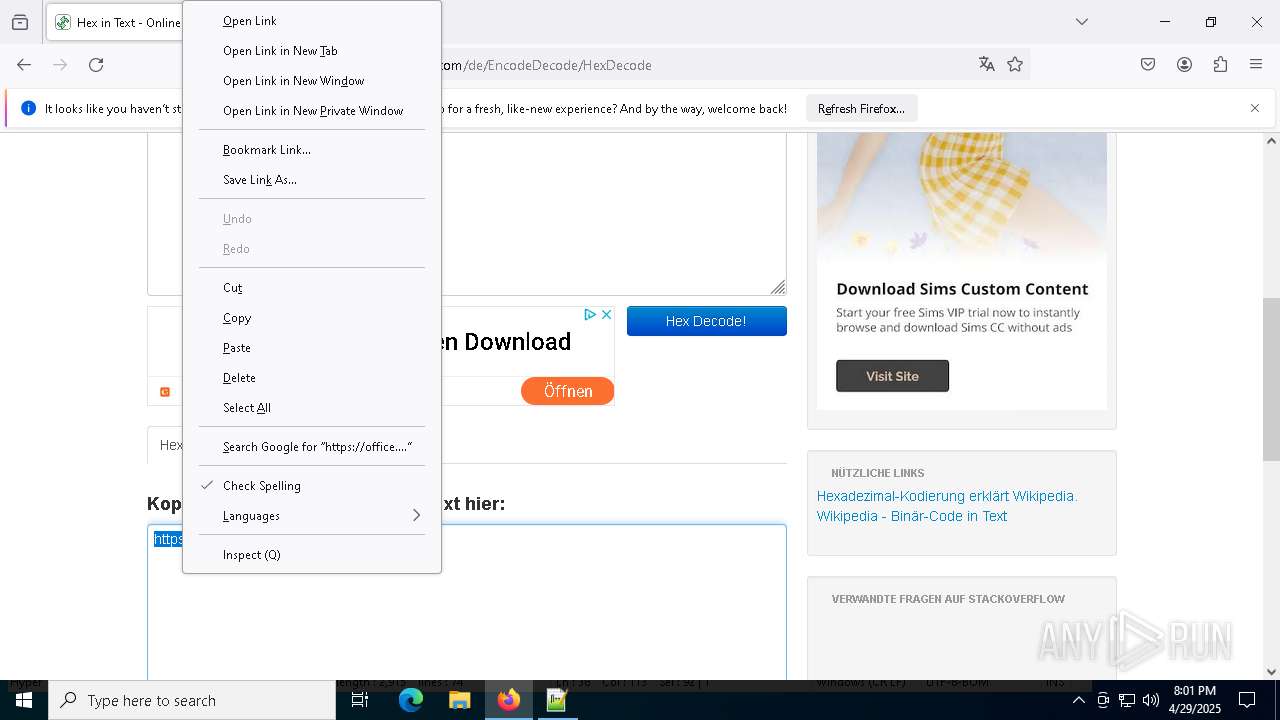Open Microsoft Edge from taskbar
Viewport: 1280px width, 720px height.
(x=411, y=700)
